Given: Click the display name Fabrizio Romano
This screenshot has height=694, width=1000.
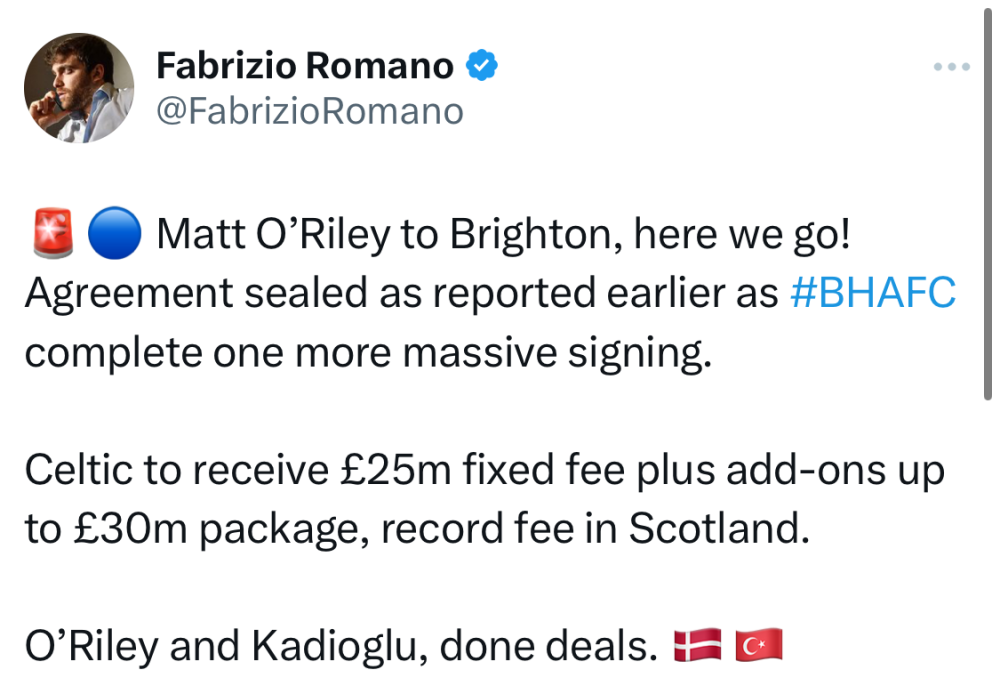Looking at the screenshot, I should (x=304, y=66).
